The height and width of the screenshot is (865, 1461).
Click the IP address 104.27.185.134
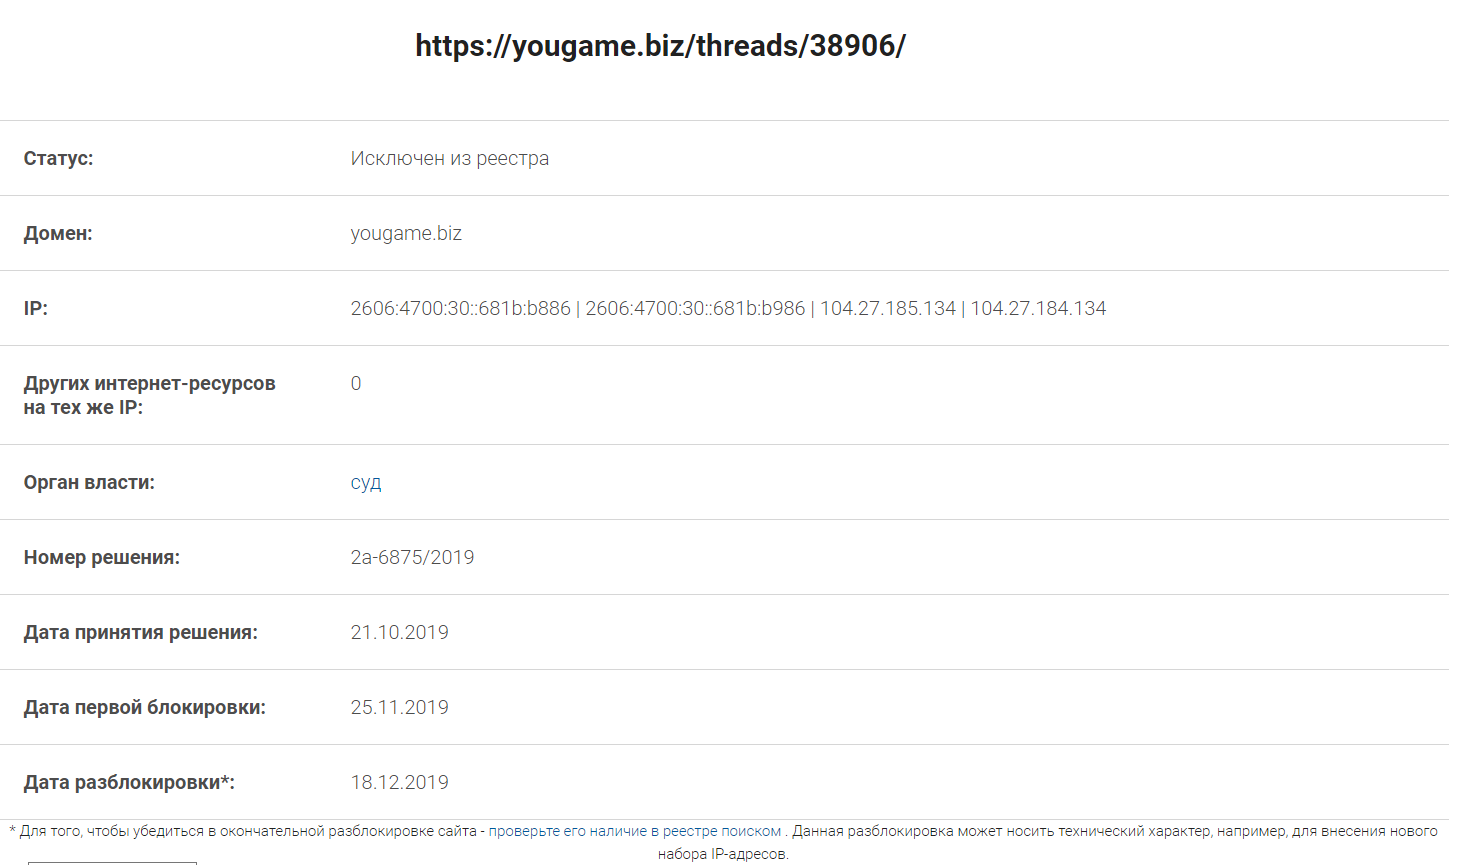(888, 308)
